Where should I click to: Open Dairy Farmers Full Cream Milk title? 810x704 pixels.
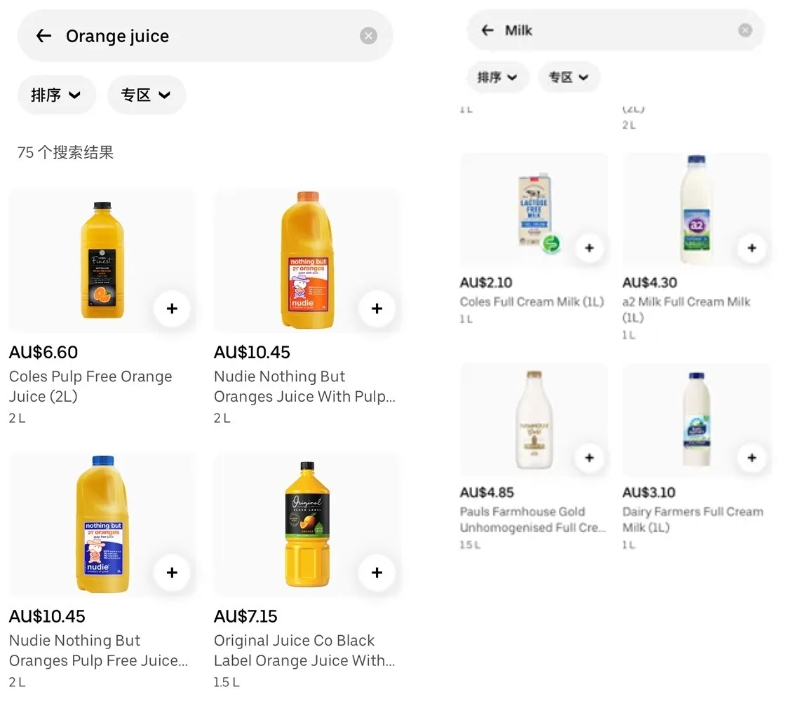pyautogui.click(x=692, y=519)
